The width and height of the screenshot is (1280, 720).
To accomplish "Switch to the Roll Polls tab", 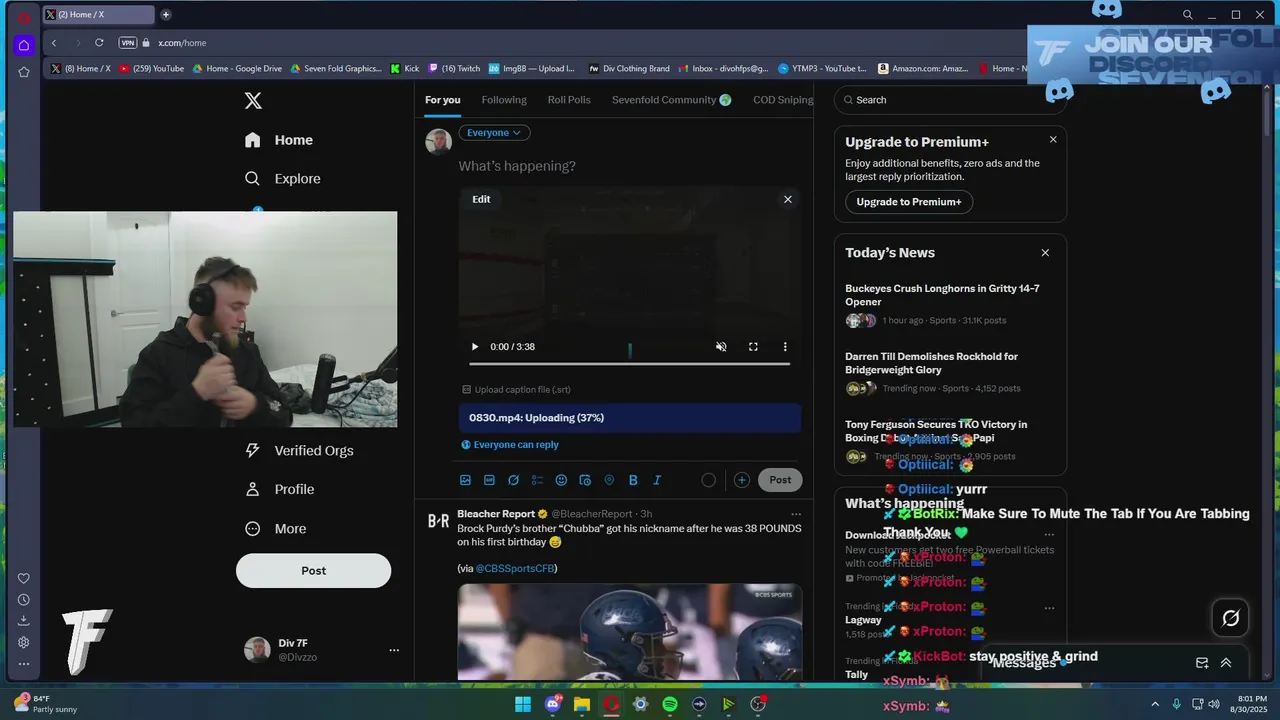I will pos(569,100).
